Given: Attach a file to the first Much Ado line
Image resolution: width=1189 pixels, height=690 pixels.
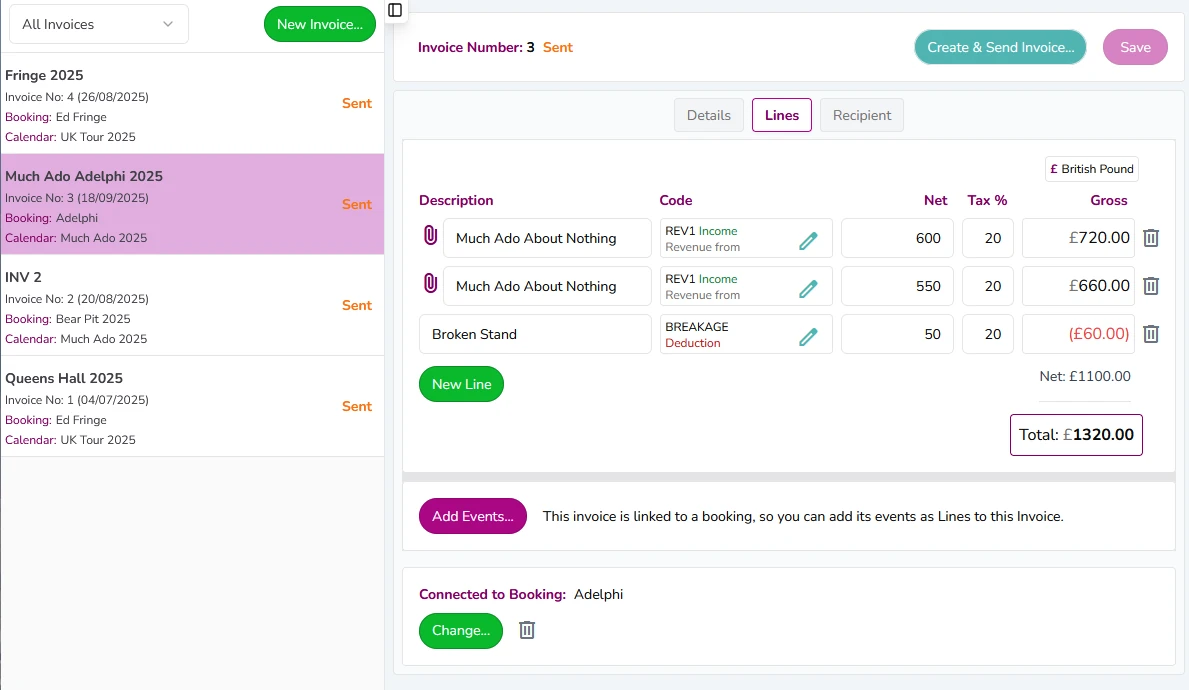Looking at the screenshot, I should click(x=430, y=238).
